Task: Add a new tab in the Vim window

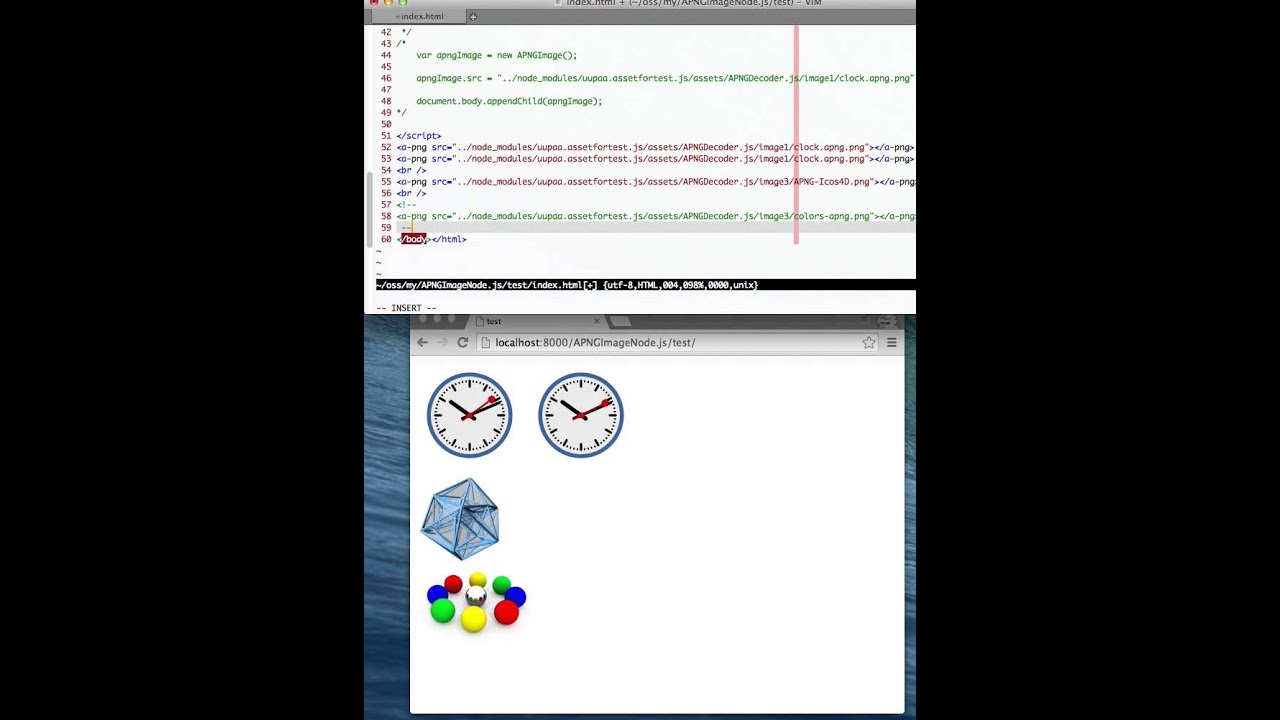Action: (473, 16)
